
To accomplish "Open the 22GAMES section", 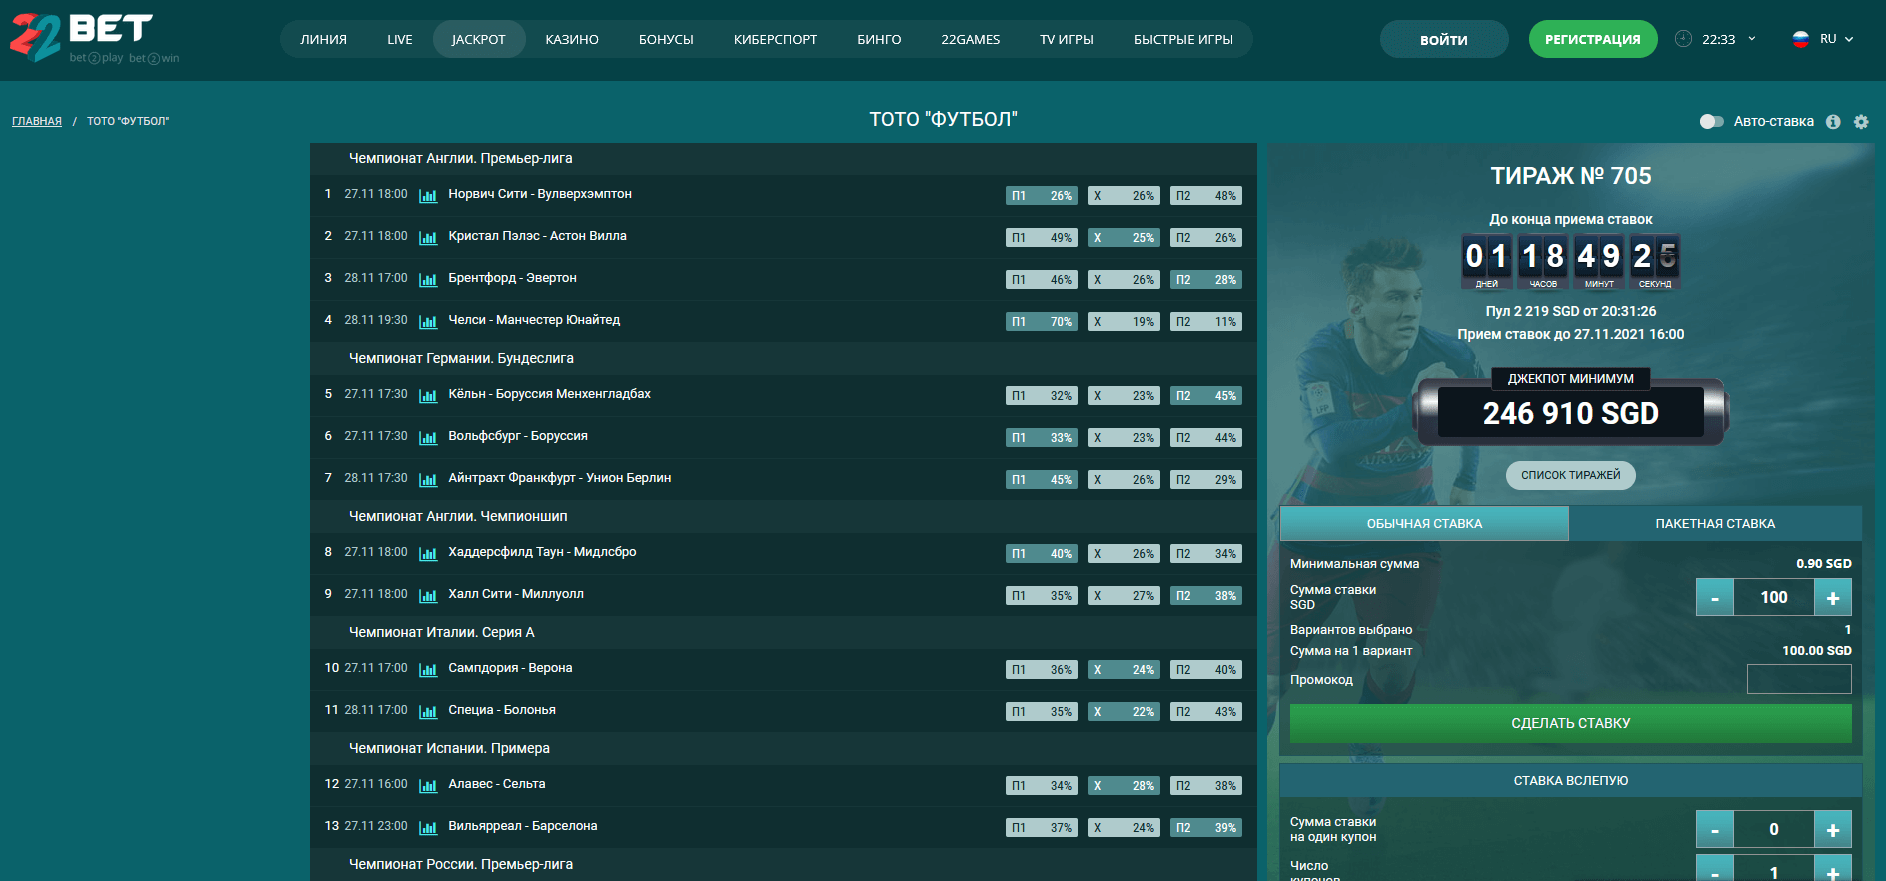I will (970, 40).
